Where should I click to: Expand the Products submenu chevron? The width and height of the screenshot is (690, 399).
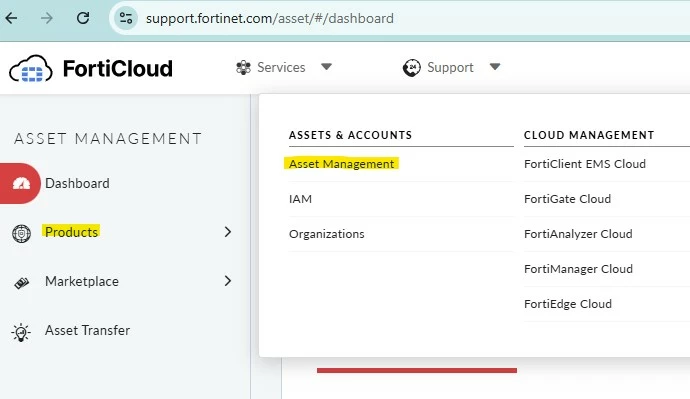pyautogui.click(x=228, y=232)
